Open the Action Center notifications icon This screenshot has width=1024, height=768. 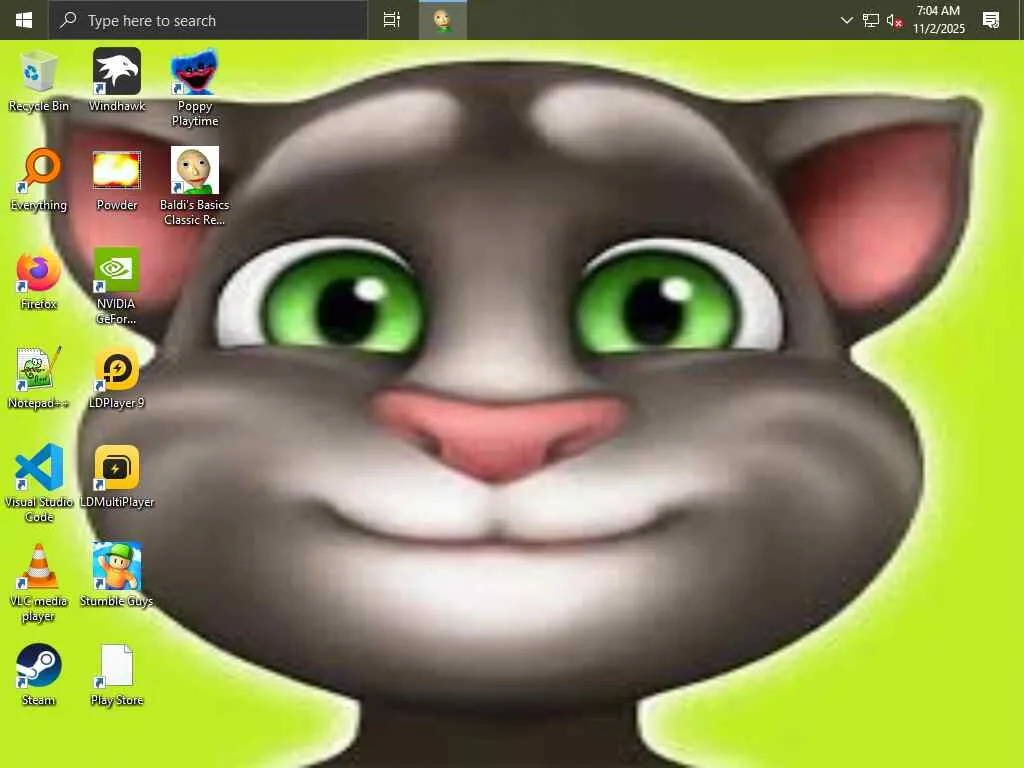click(x=991, y=20)
